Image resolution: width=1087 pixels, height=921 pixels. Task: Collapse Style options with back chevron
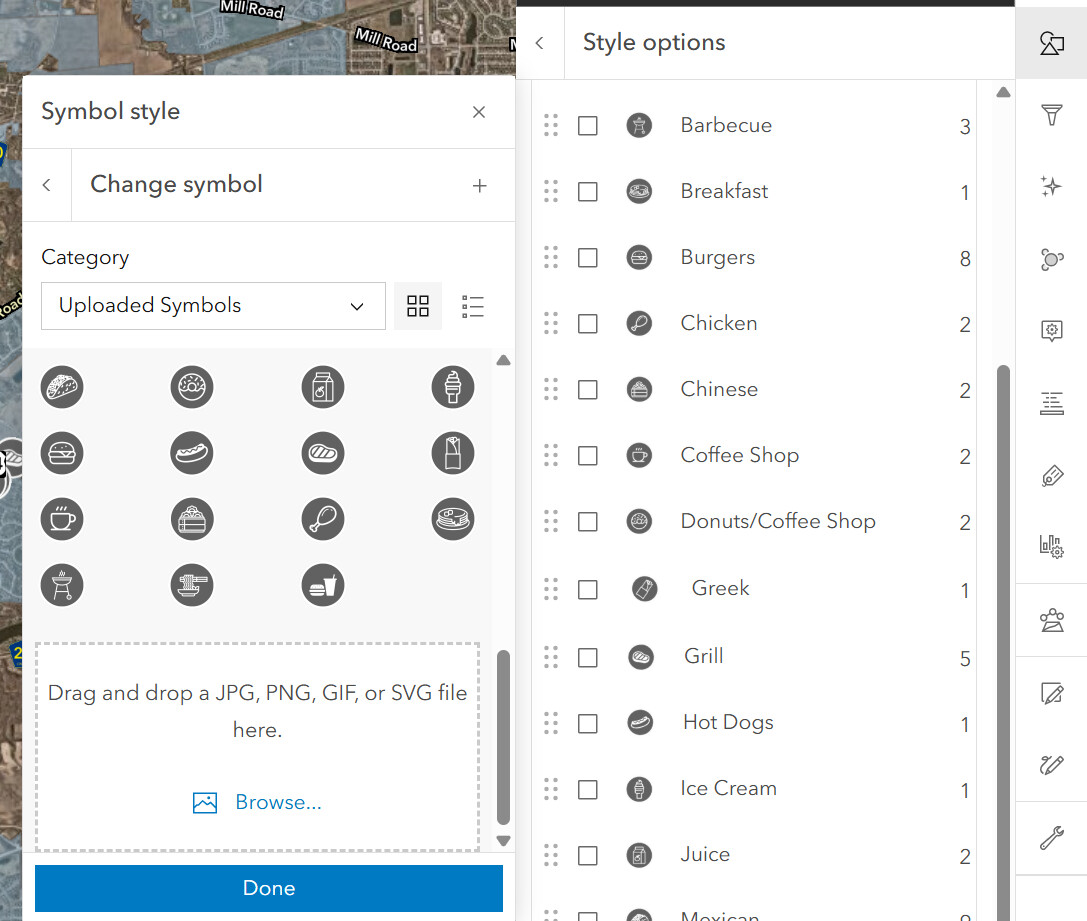pos(540,43)
